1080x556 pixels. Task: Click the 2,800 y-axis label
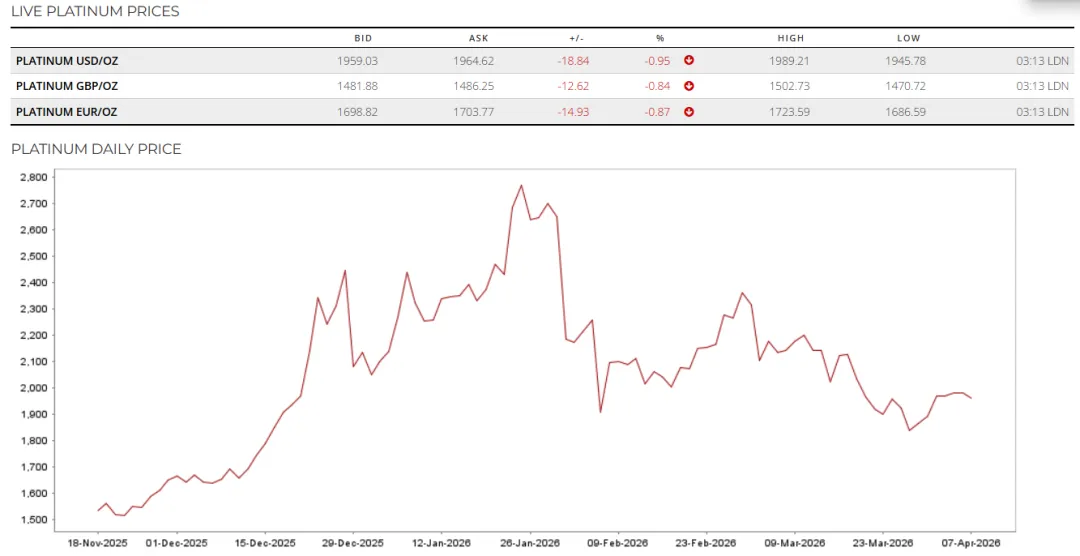click(x=34, y=177)
